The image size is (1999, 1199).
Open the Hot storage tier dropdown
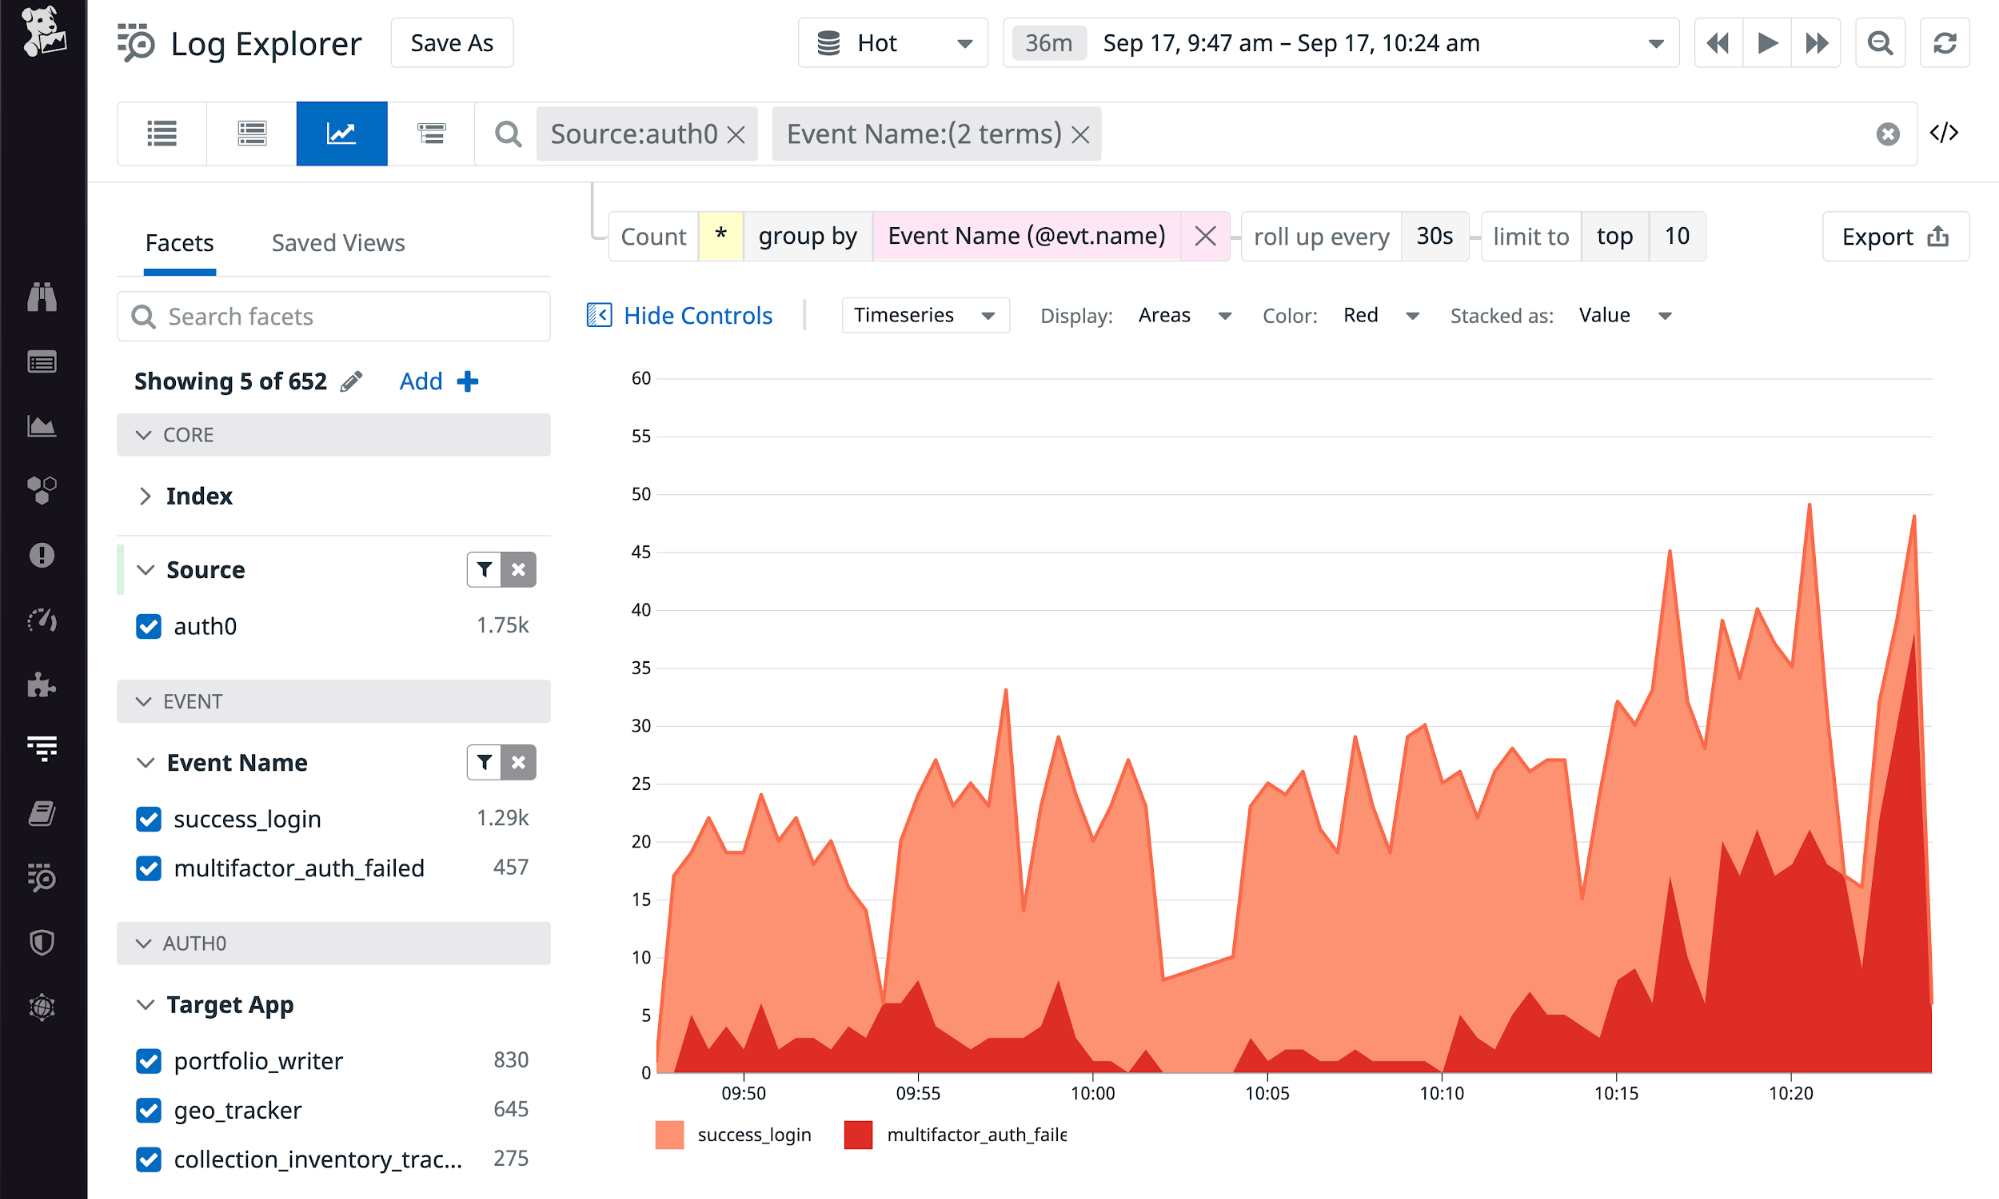click(892, 42)
